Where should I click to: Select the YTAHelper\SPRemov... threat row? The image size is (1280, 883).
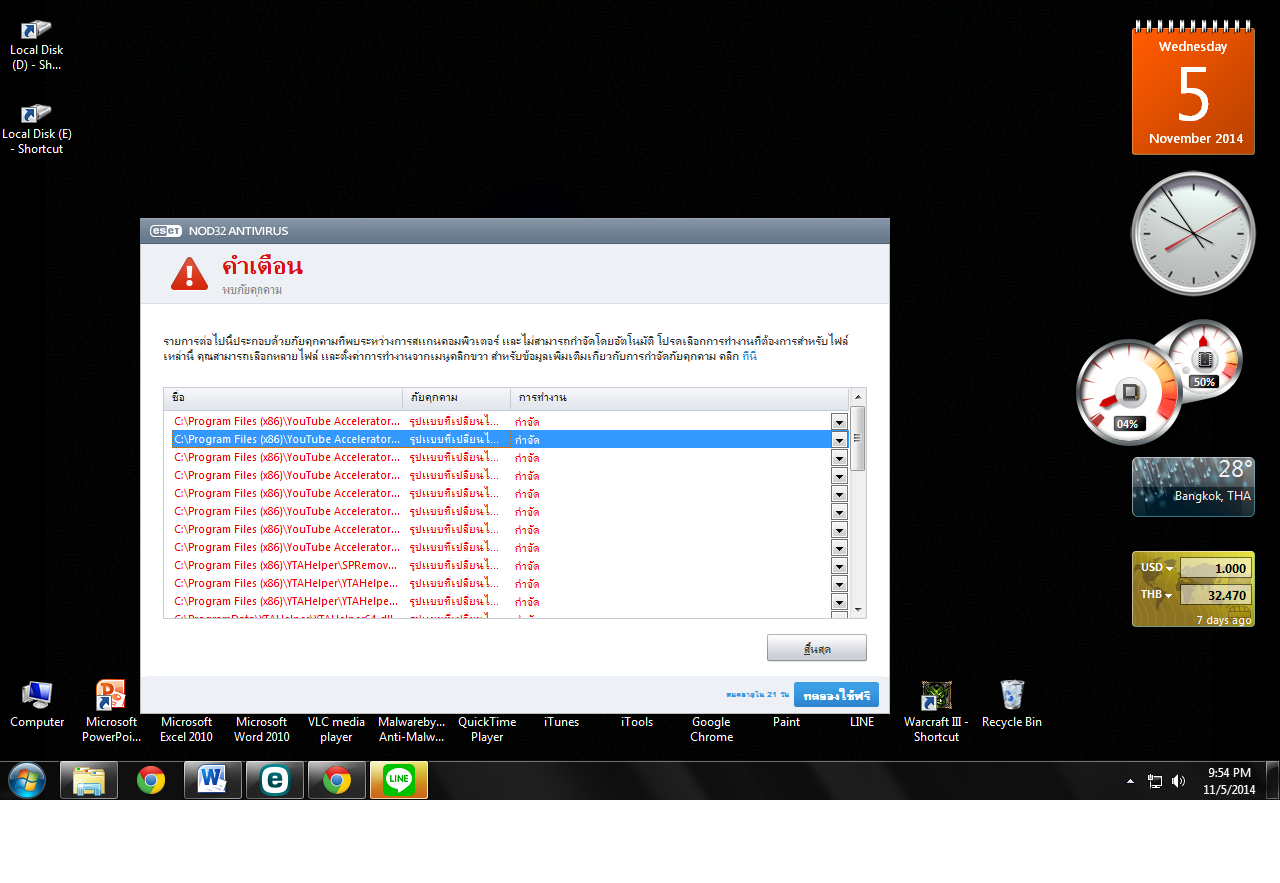(510, 566)
